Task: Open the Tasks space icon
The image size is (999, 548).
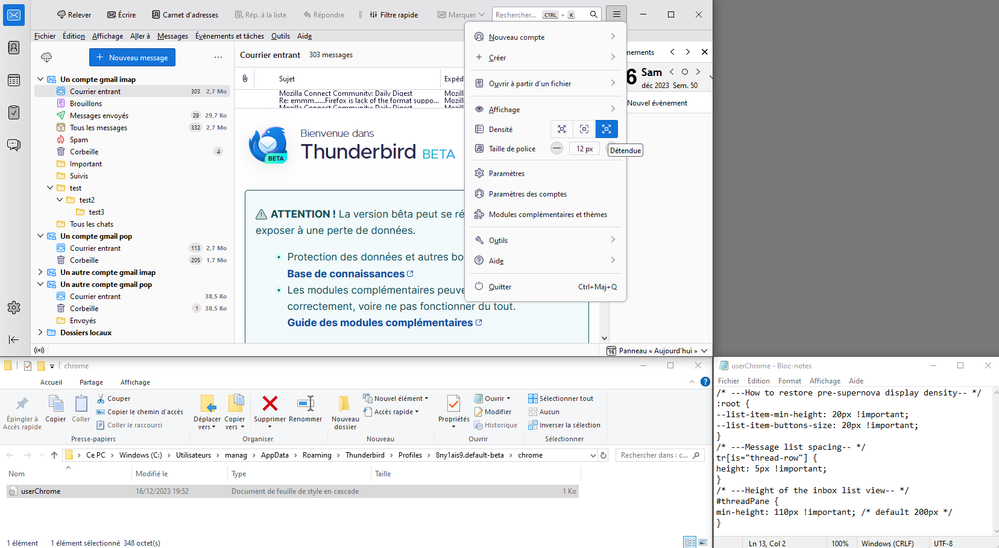Action: tap(13, 113)
